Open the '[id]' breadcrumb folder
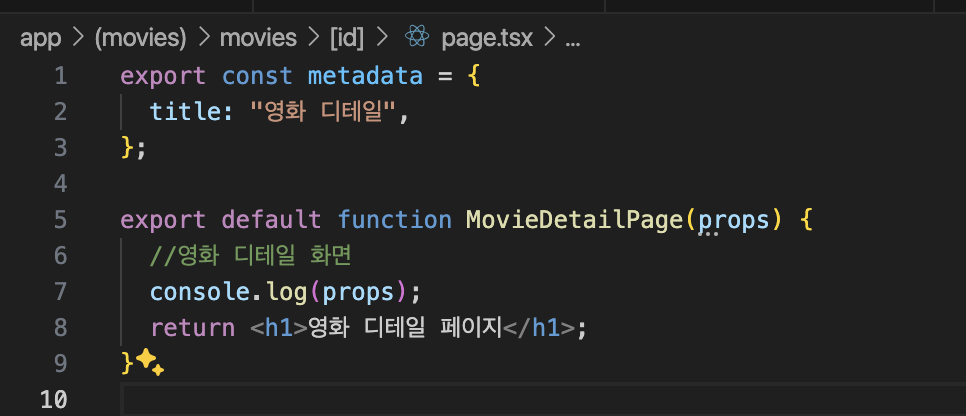This screenshot has height=416, width=966. pos(347,39)
